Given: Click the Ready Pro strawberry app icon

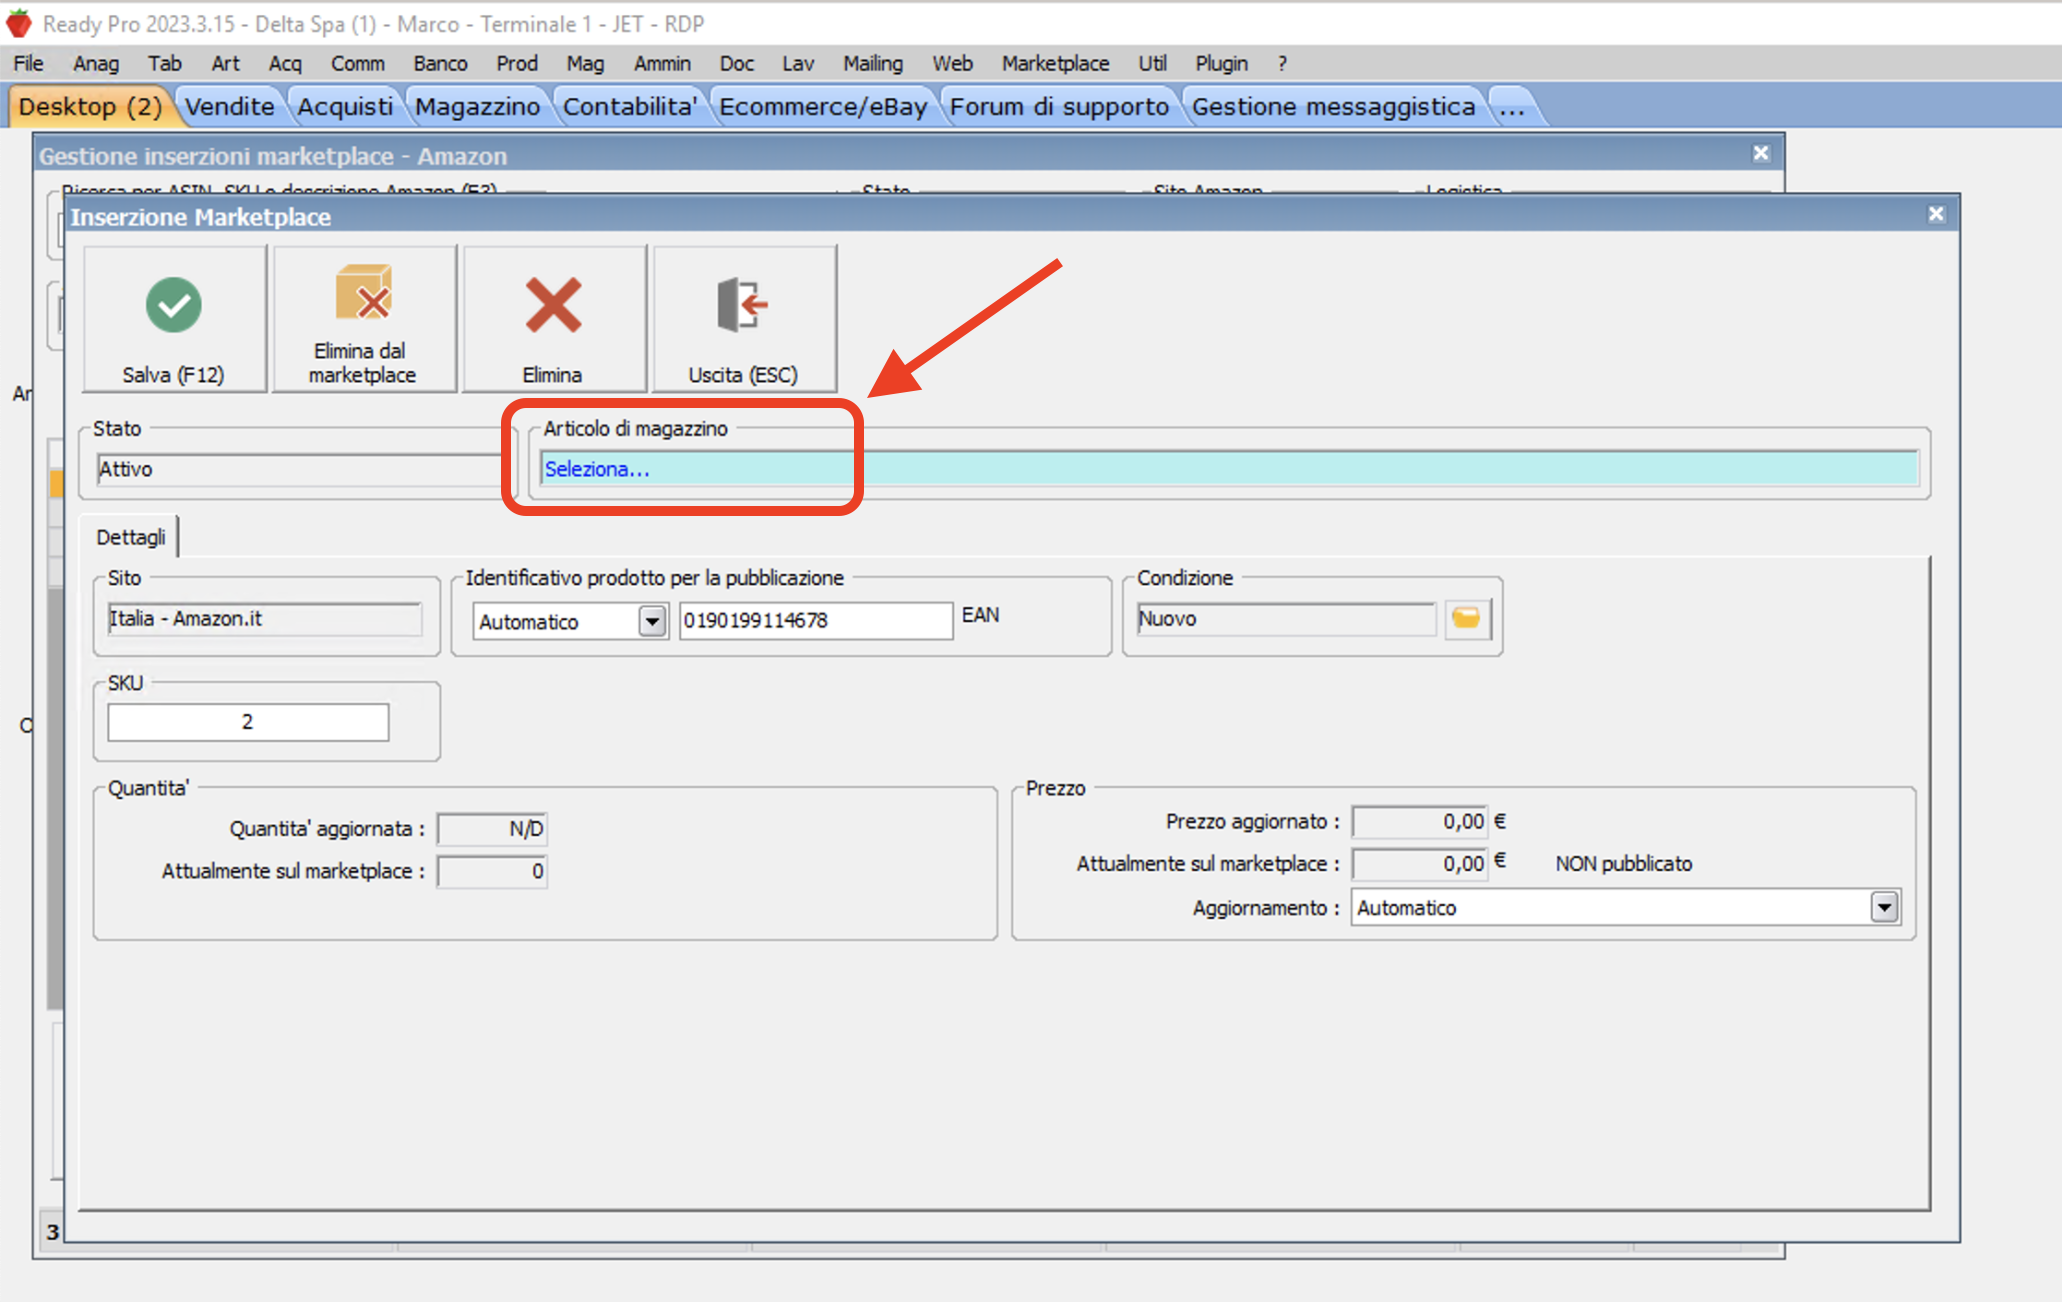Looking at the screenshot, I should point(18,23).
